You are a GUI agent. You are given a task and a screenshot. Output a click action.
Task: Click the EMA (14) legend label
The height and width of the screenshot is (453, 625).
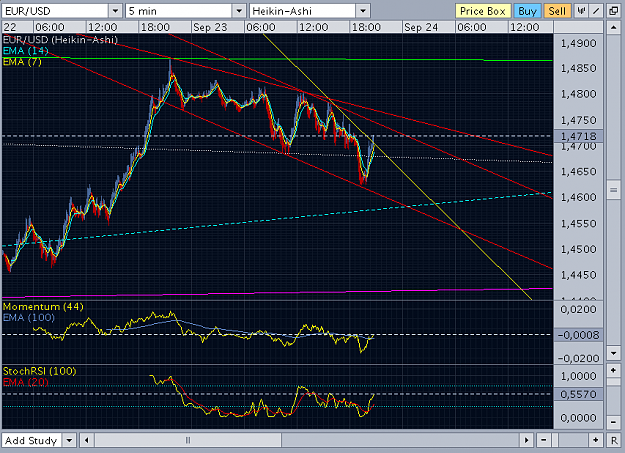pyautogui.click(x=26, y=51)
